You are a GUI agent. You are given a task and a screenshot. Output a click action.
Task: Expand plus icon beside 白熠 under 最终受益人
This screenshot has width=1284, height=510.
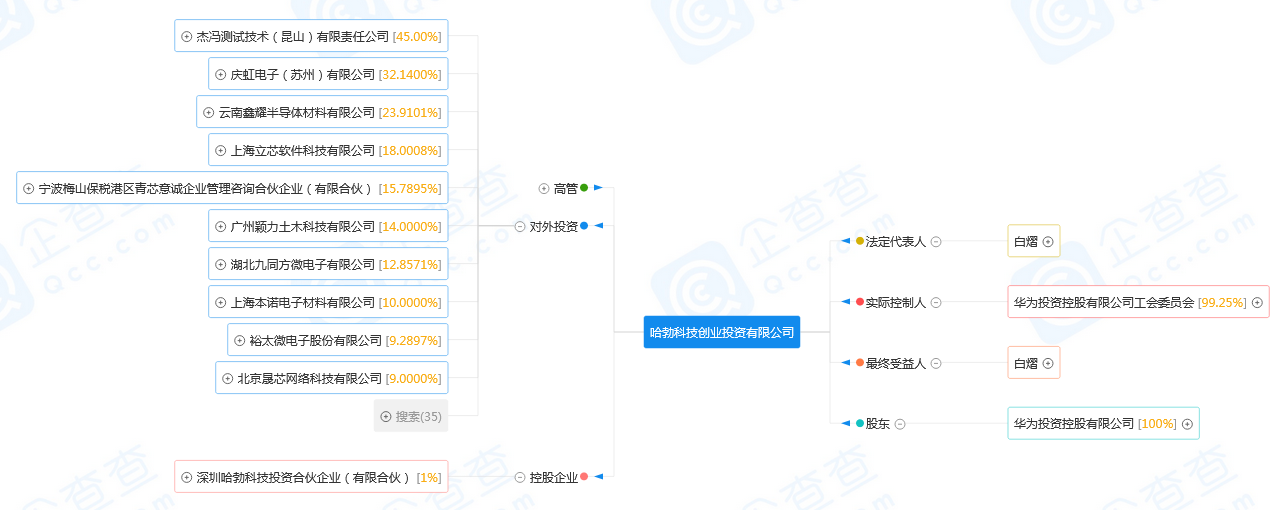point(1048,363)
